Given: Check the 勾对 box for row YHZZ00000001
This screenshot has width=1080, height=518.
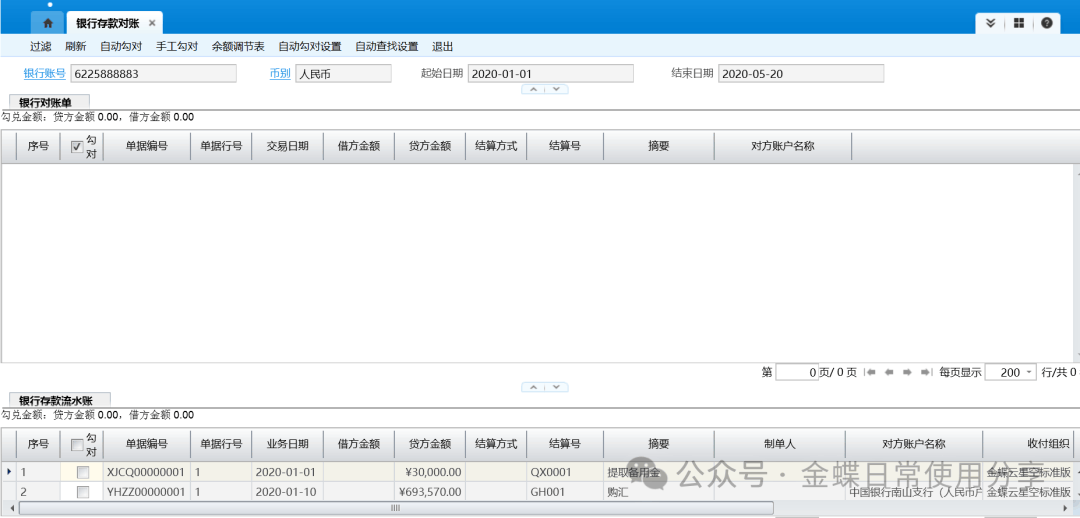Looking at the screenshot, I should point(83,492).
